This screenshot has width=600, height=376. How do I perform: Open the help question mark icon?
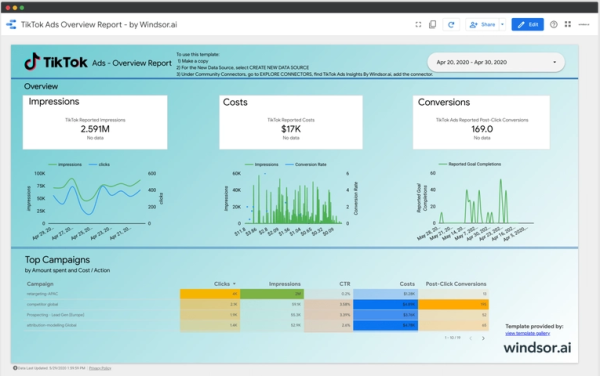(553, 24)
